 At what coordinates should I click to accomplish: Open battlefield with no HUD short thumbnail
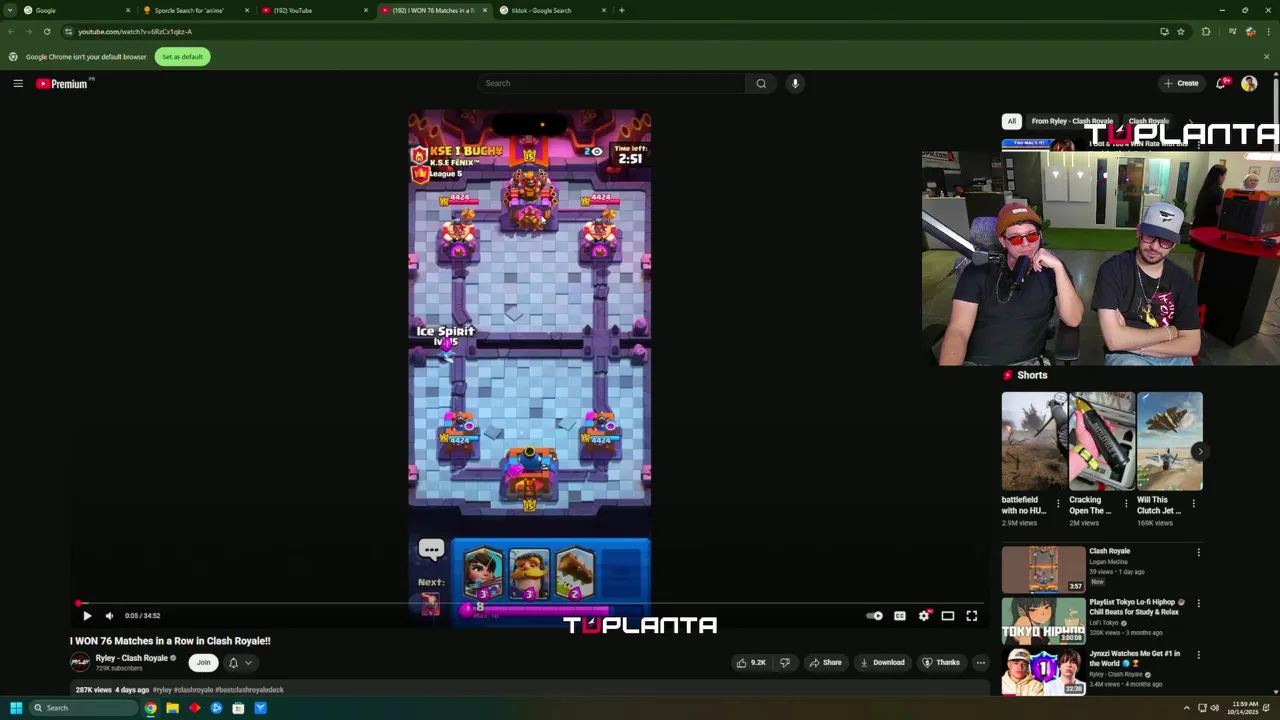point(1034,441)
